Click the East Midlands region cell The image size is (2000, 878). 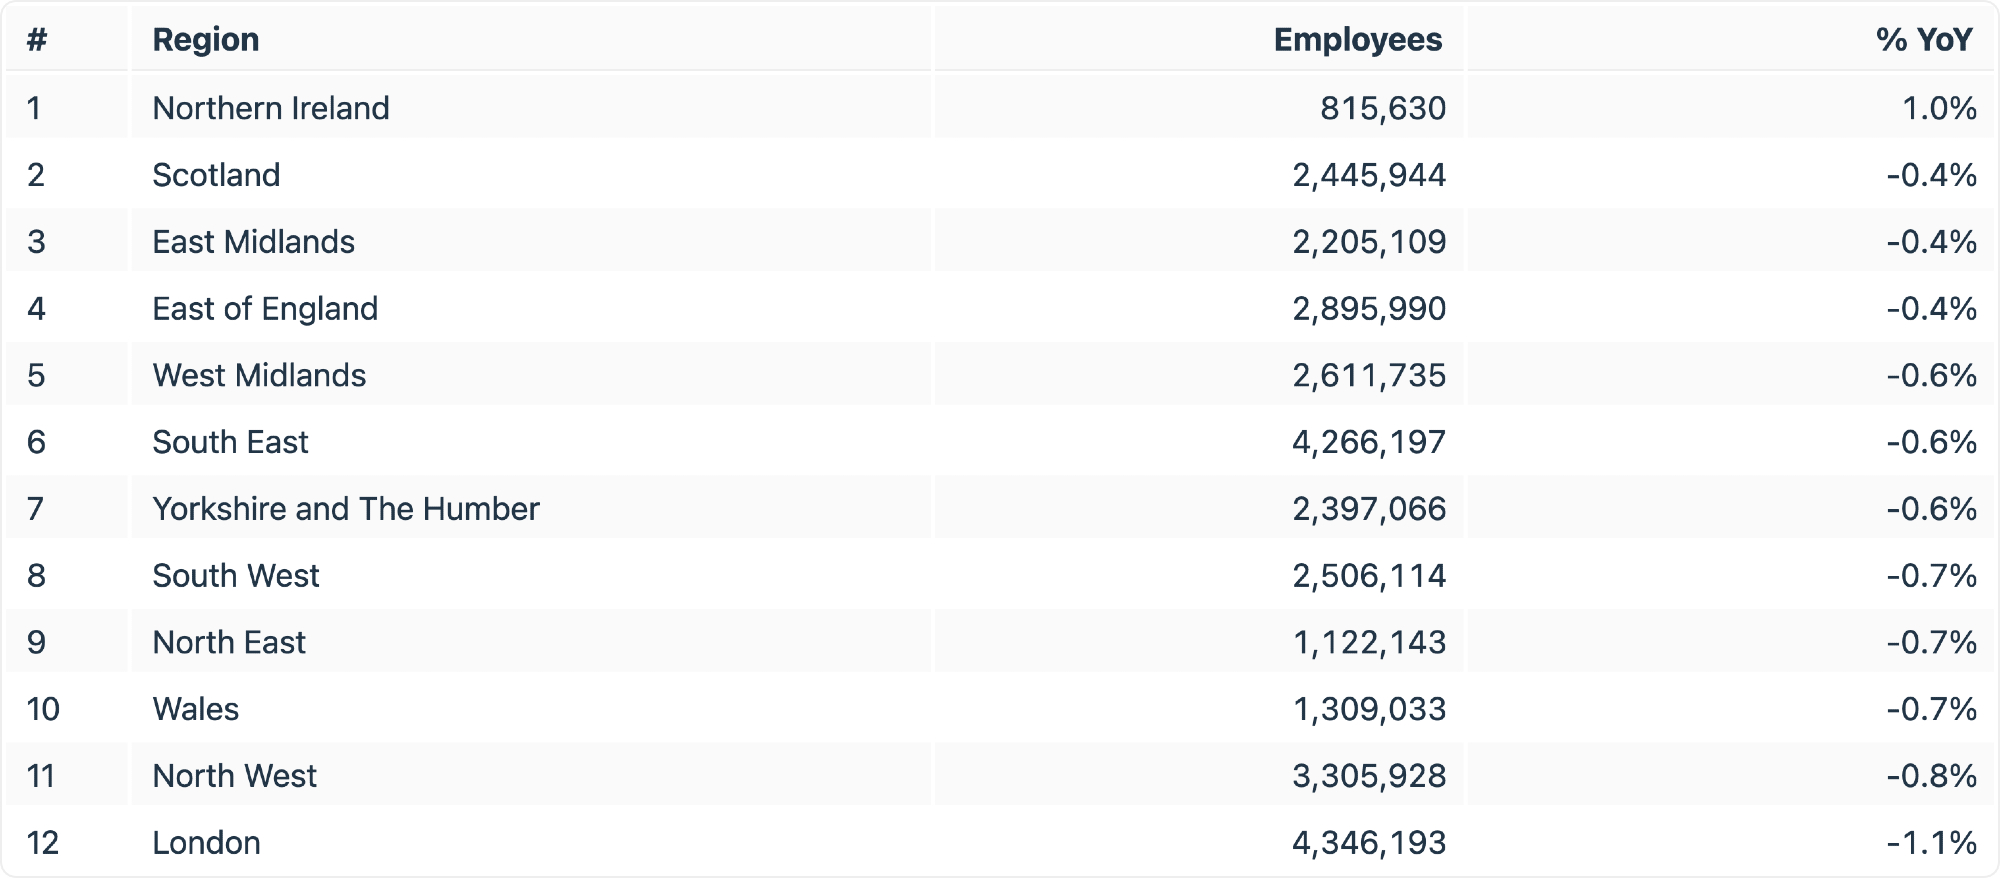(x=253, y=242)
